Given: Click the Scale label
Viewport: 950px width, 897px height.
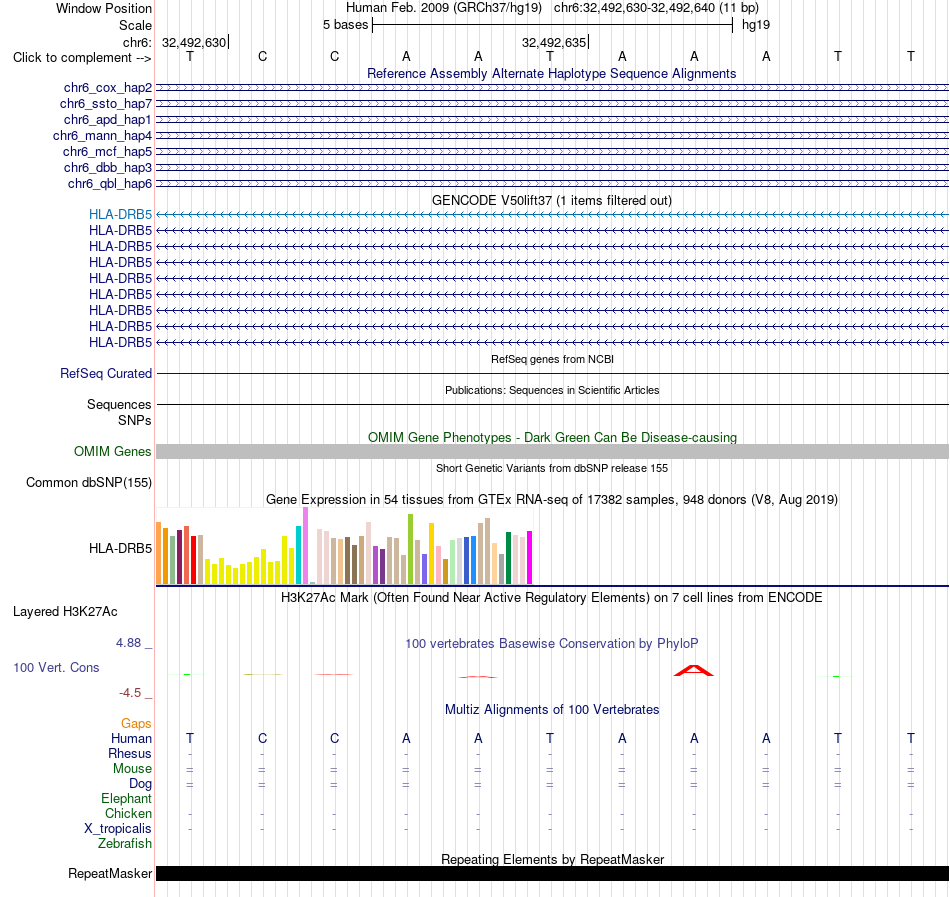Looking at the screenshot, I should [x=135, y=25].
